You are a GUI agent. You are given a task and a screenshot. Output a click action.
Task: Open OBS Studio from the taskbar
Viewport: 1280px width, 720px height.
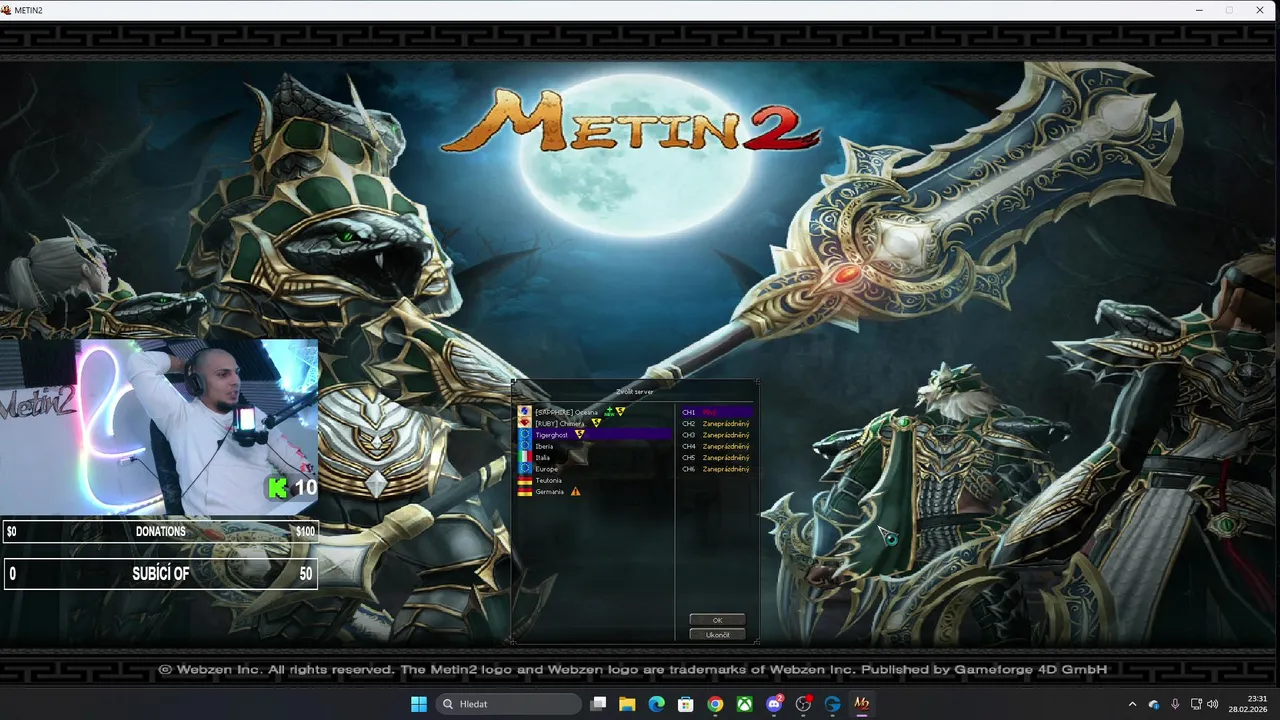tap(803, 704)
